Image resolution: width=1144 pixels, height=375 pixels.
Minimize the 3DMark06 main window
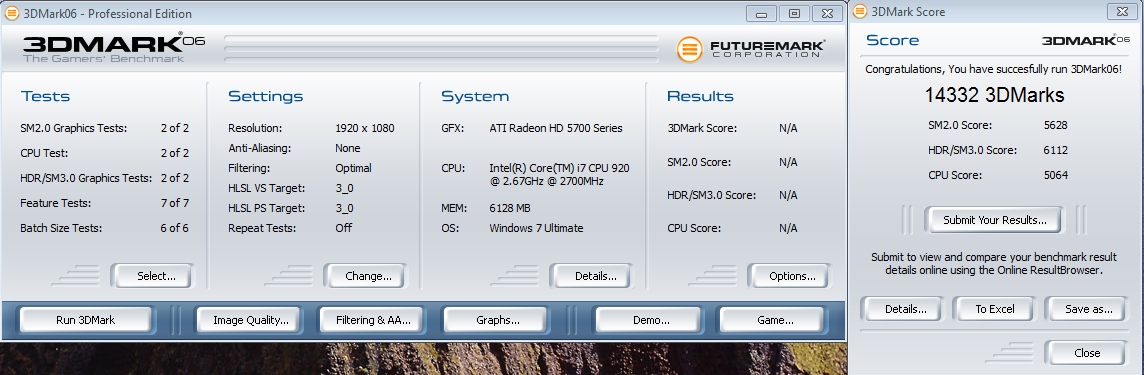click(761, 14)
